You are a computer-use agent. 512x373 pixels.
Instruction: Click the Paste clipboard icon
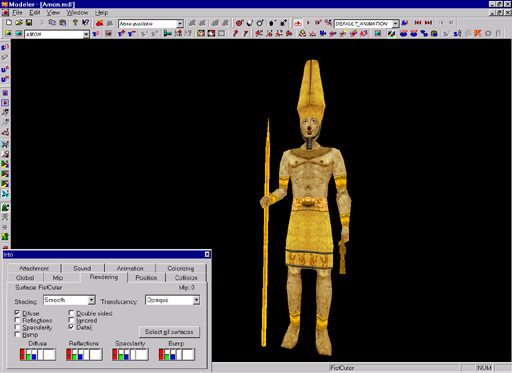pyautogui.click(x=63, y=23)
